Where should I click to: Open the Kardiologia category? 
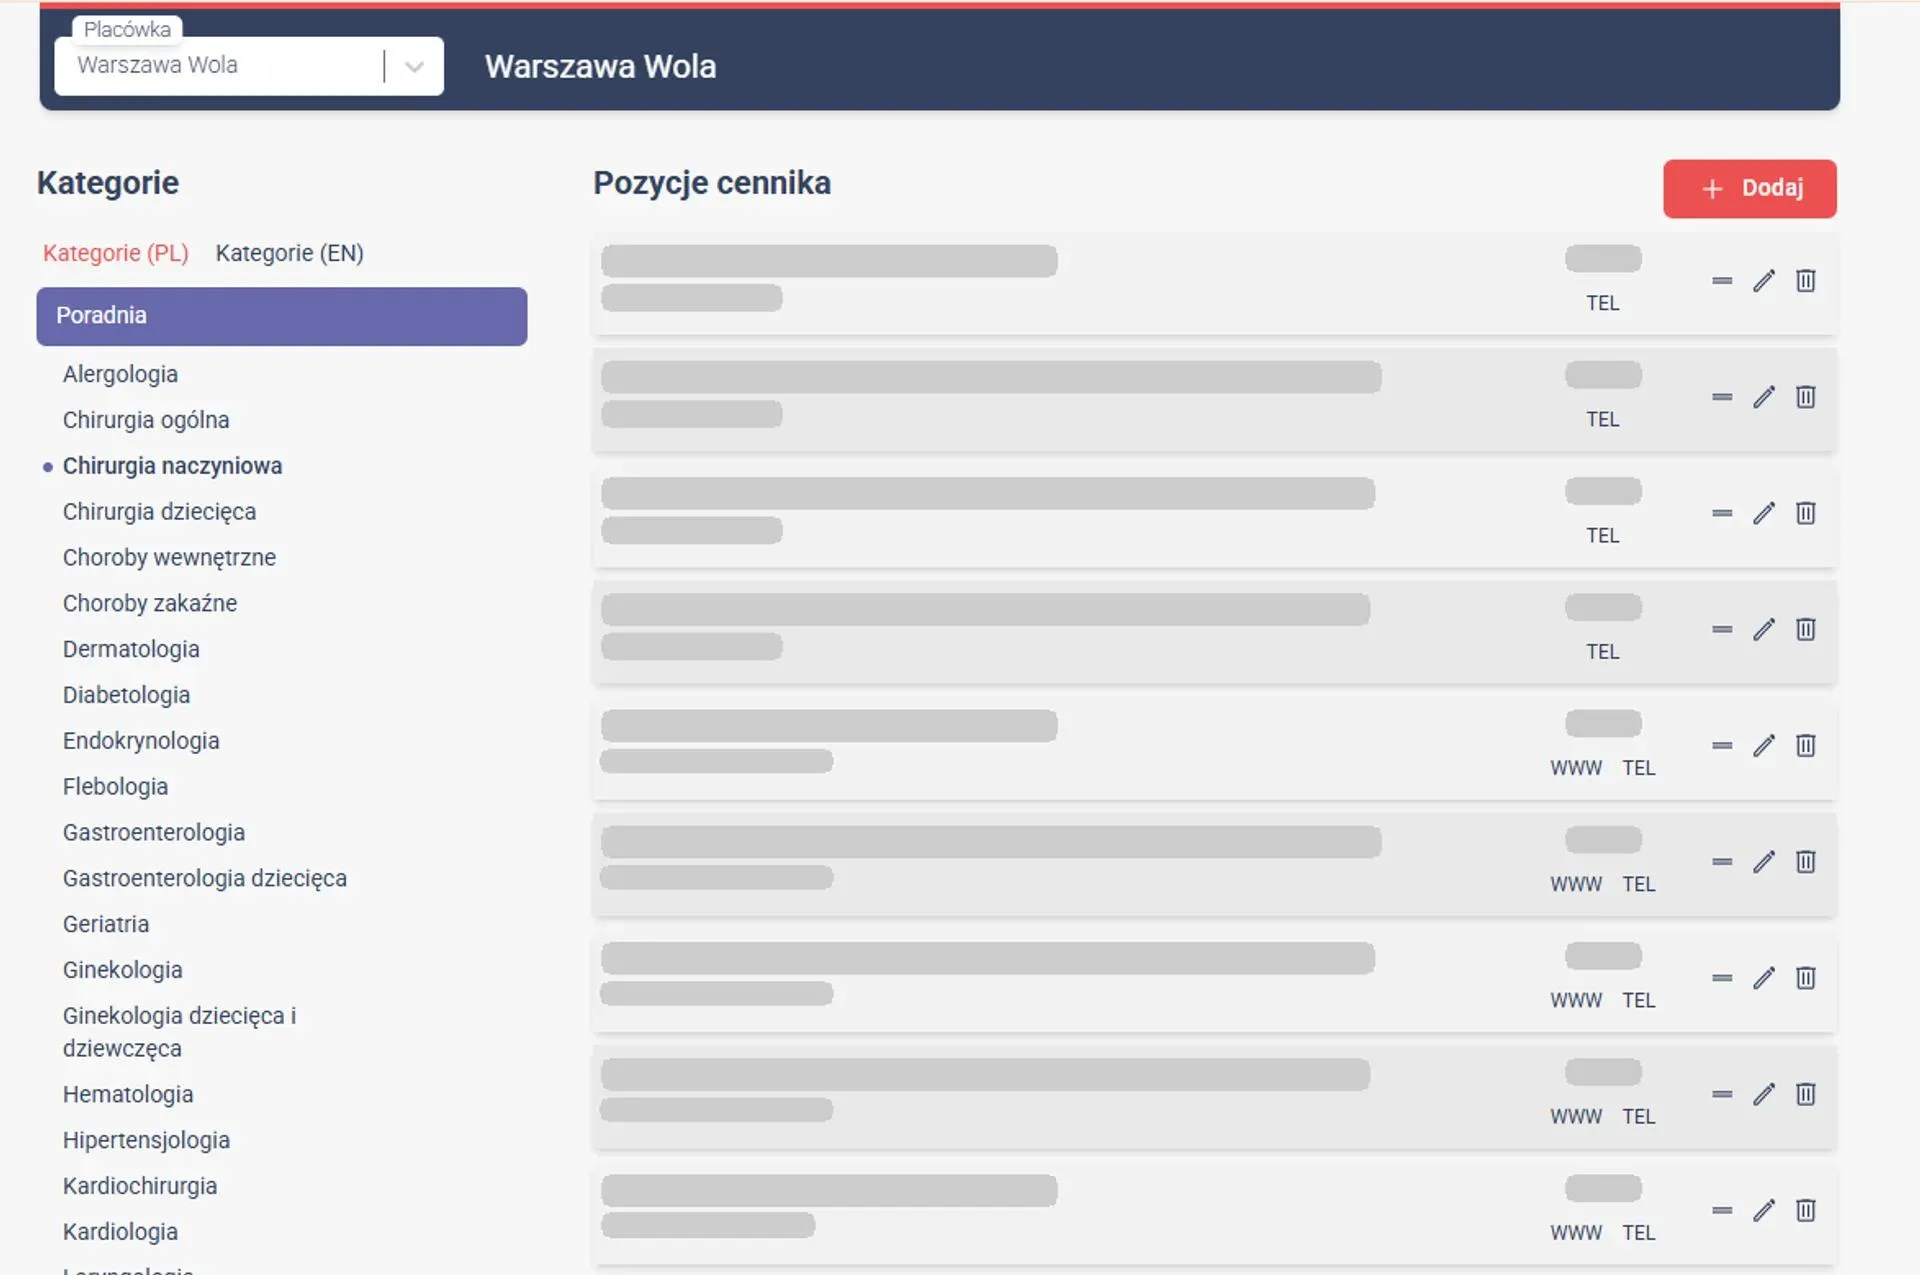(120, 1232)
